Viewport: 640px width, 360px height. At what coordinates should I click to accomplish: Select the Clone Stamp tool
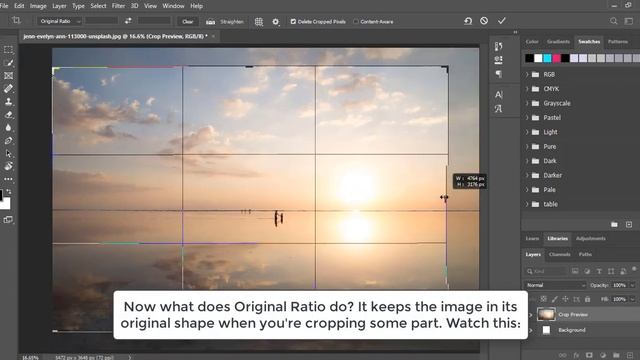[x=8, y=102]
